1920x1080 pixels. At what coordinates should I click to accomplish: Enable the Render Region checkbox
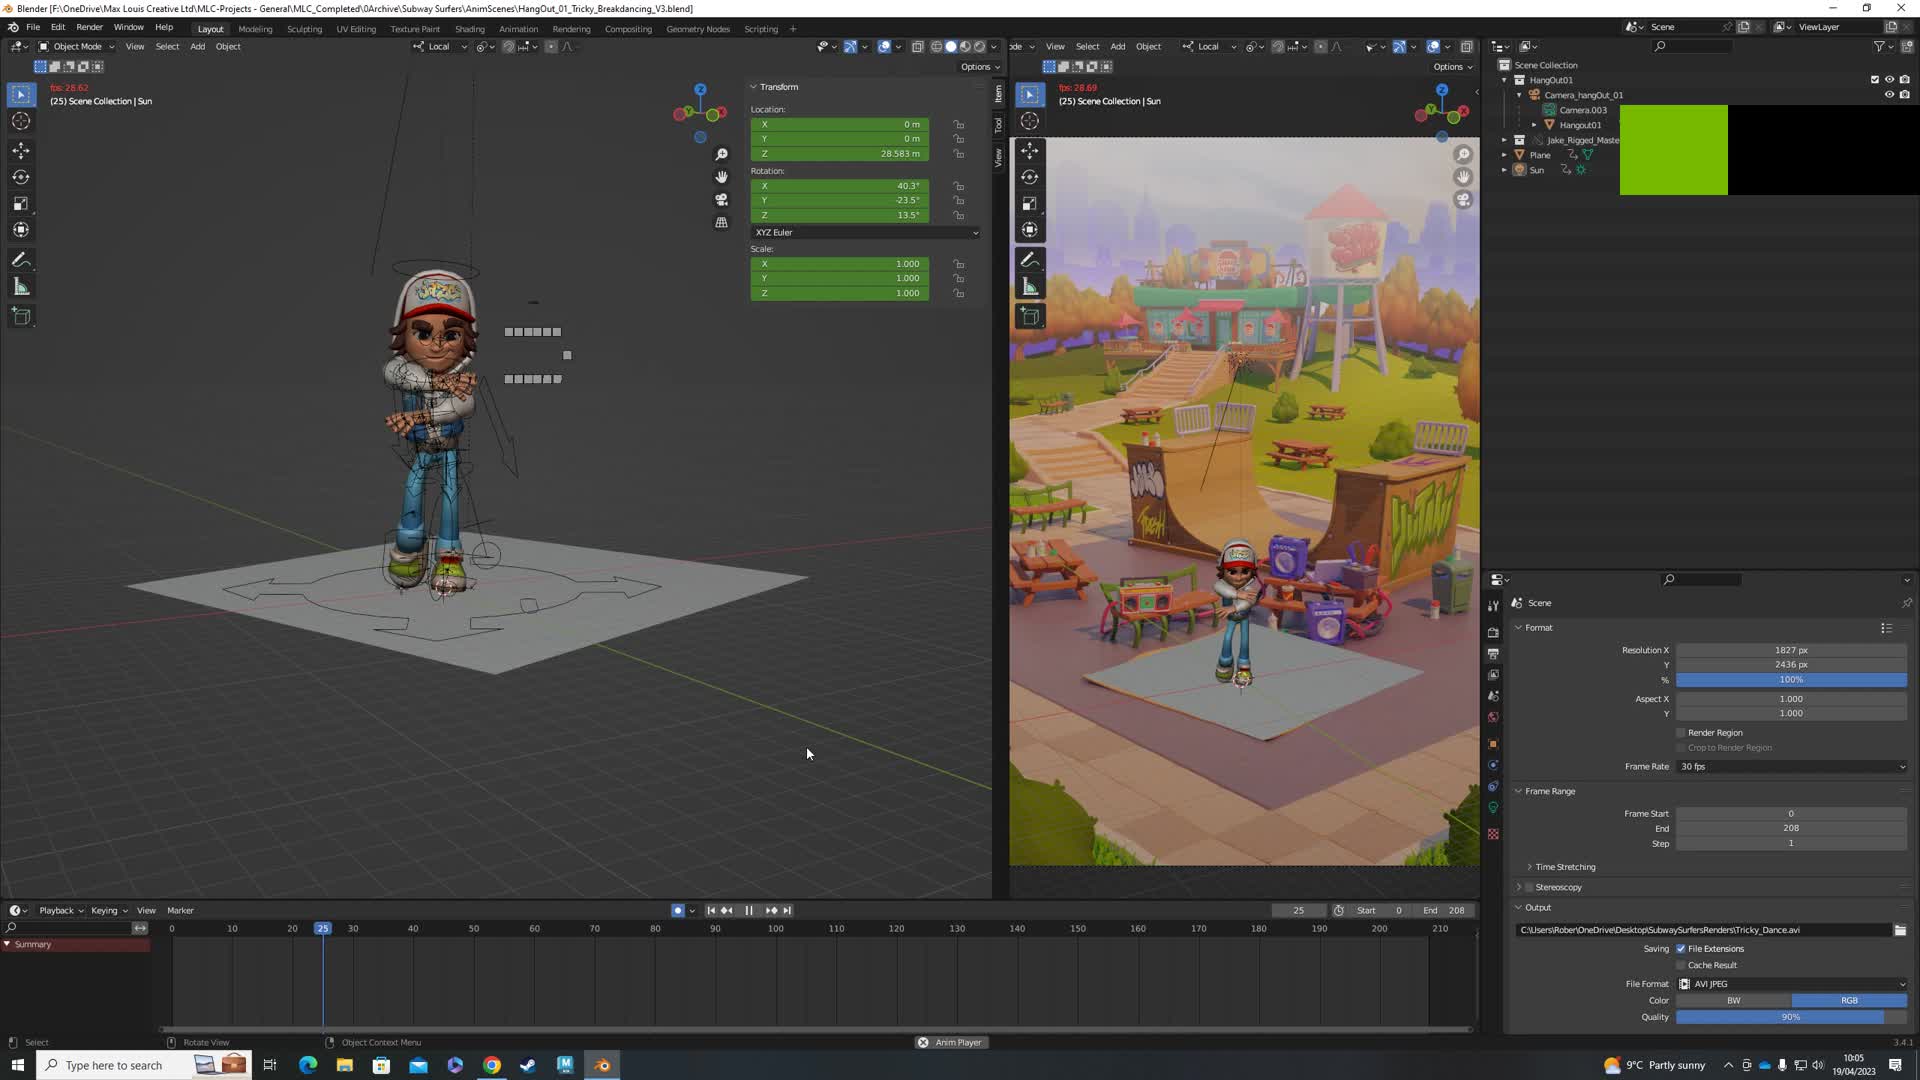tap(1681, 733)
